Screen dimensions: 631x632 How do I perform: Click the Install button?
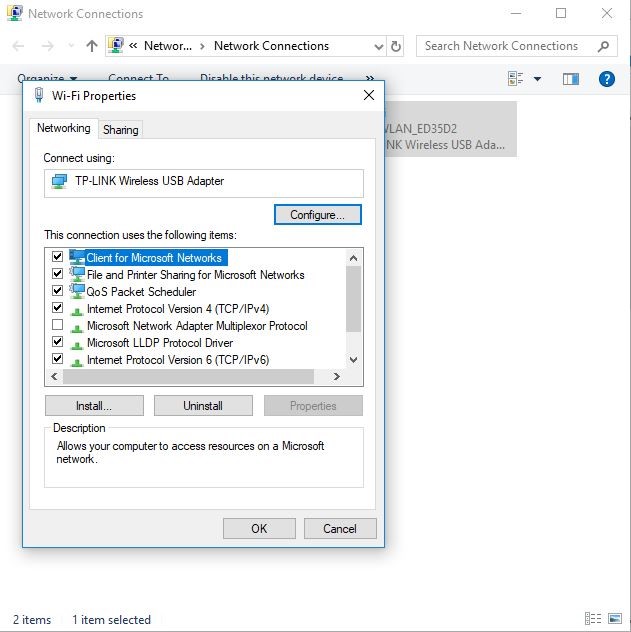tap(94, 406)
